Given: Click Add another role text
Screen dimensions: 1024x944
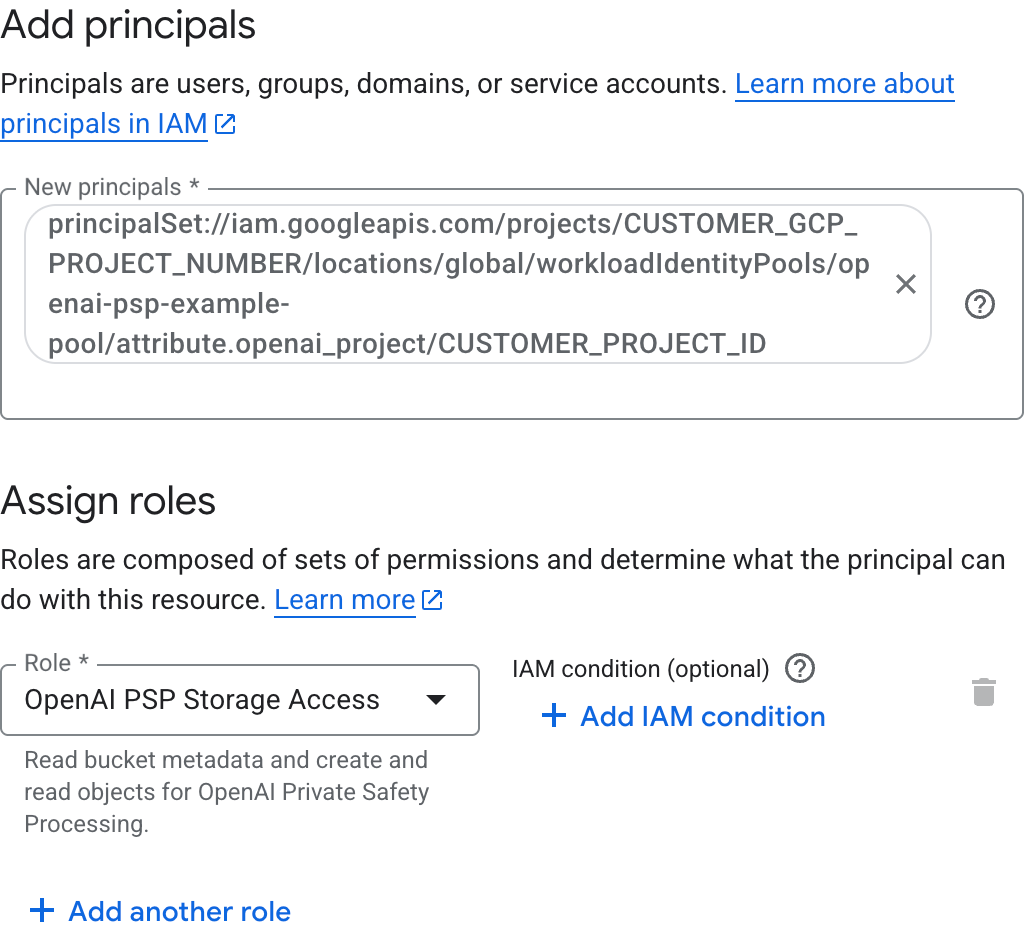Looking at the screenshot, I should pyautogui.click(x=180, y=911).
